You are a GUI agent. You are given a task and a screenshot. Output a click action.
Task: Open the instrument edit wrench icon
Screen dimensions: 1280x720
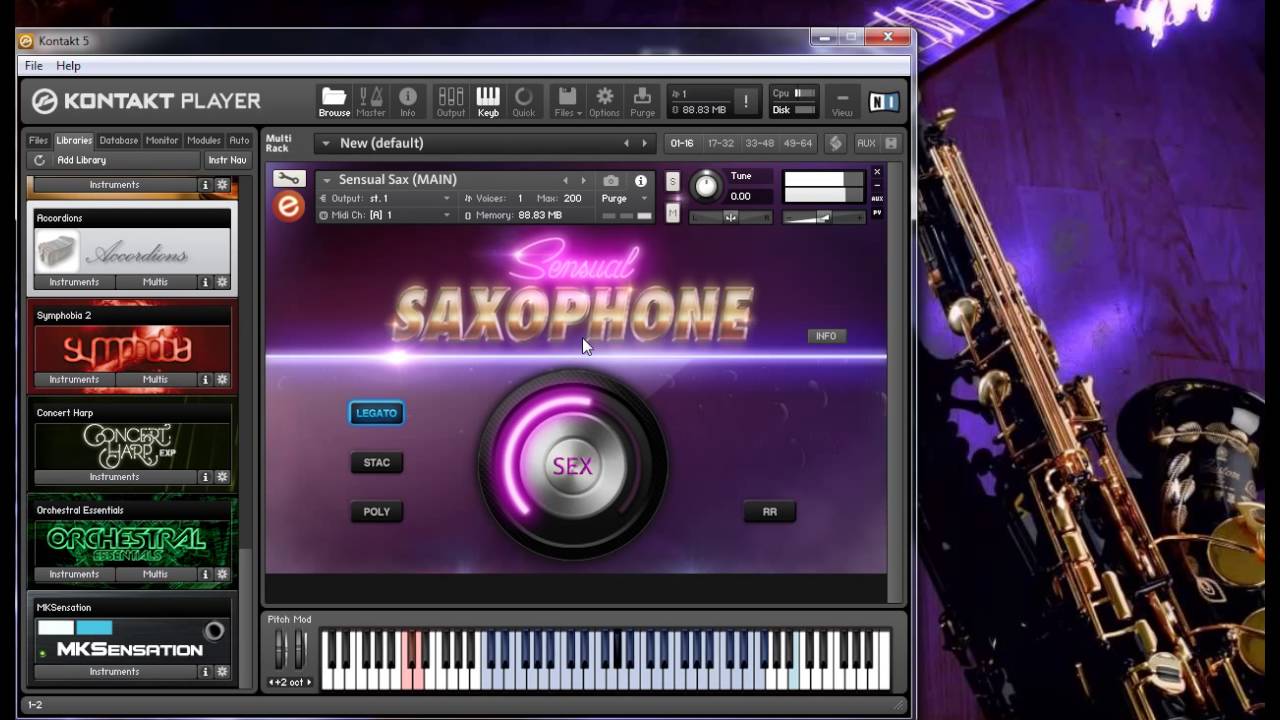click(289, 179)
